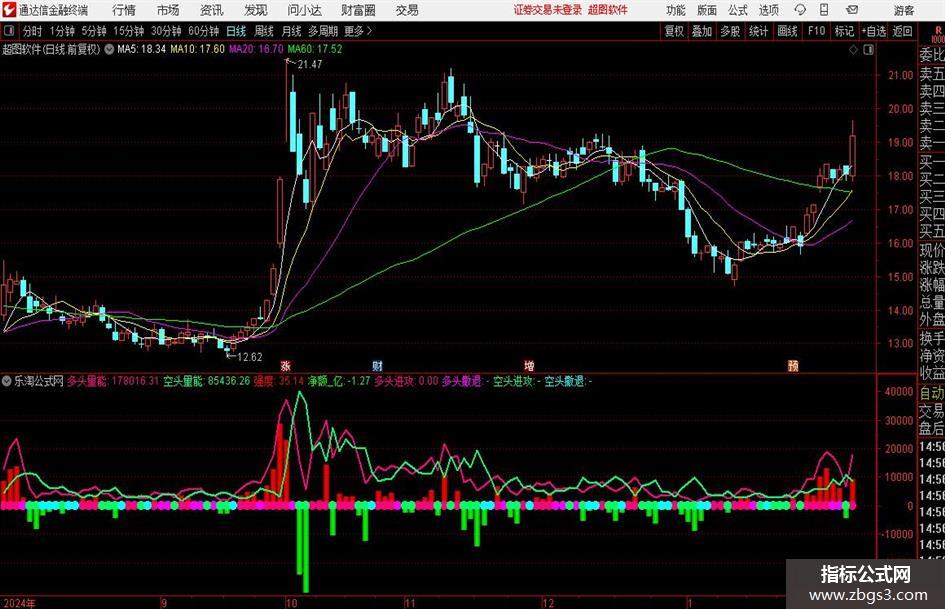Open the 功能 menu
Viewport: 945px width, 609px height.
[676, 10]
